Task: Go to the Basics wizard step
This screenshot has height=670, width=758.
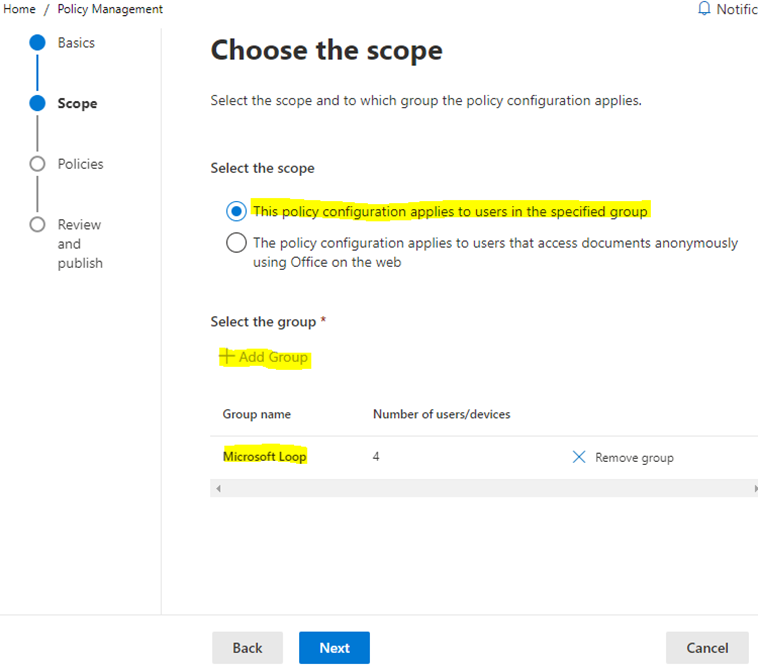Action: (x=76, y=43)
